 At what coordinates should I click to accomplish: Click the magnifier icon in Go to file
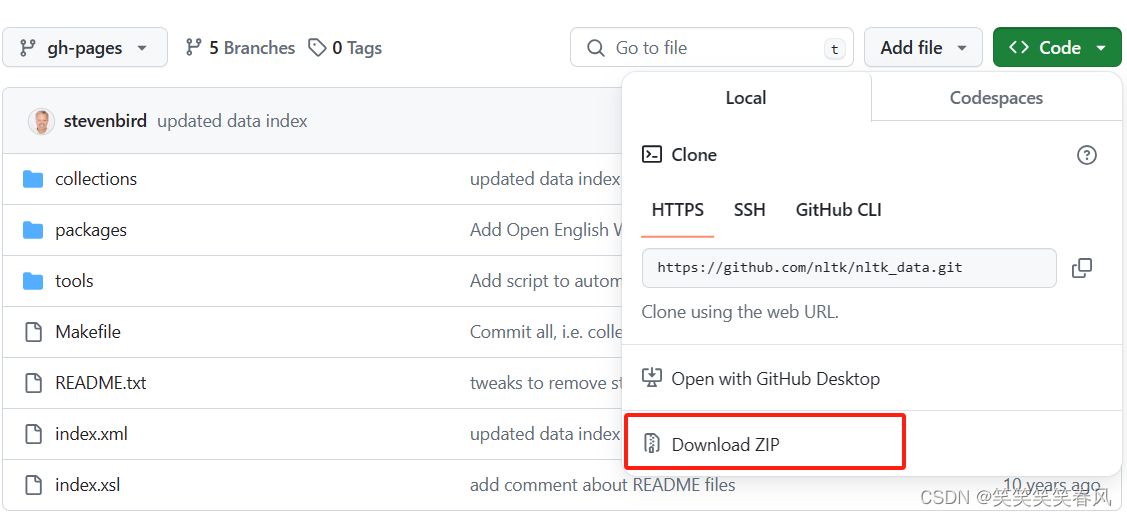(596, 47)
